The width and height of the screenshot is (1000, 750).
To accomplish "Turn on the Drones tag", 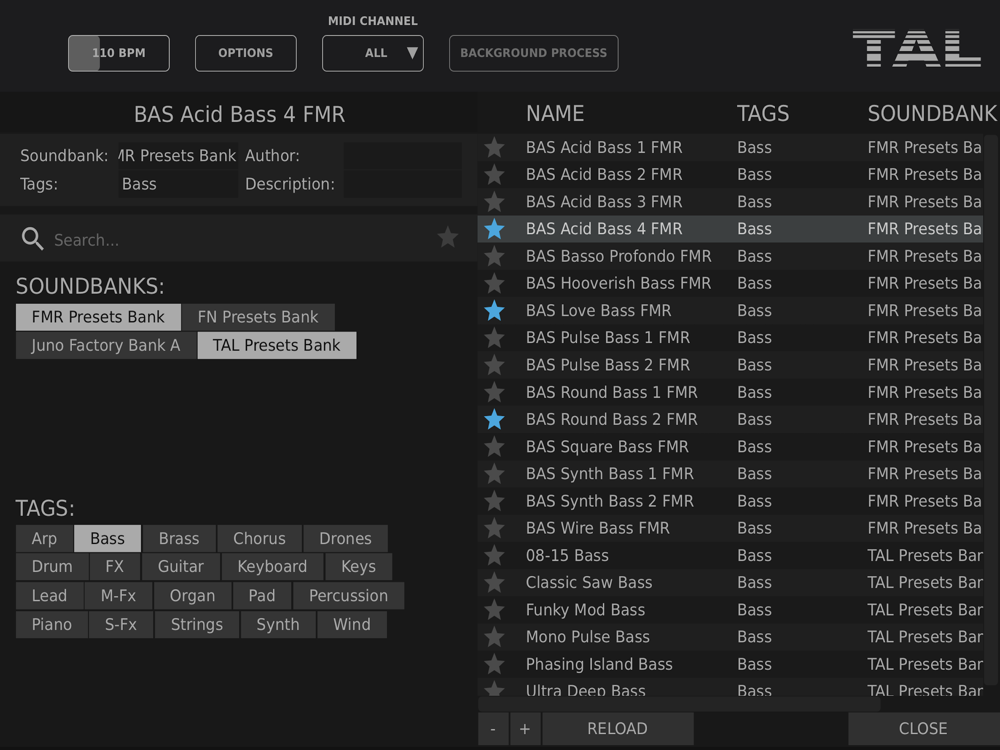I will [x=345, y=538].
